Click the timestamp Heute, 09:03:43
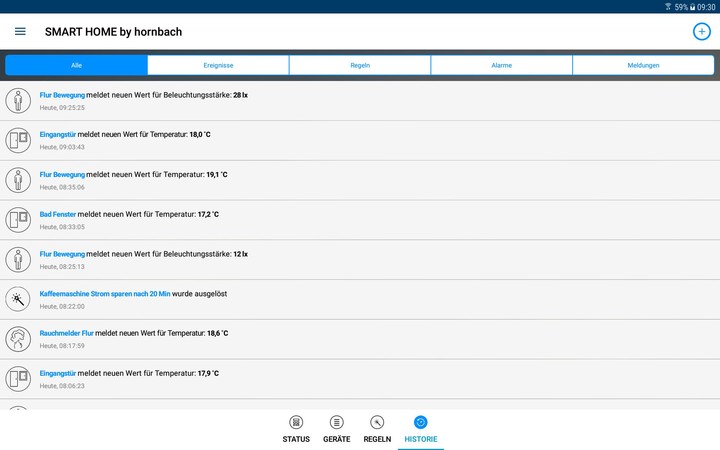Screen dimensions: 720x450 (62, 147)
